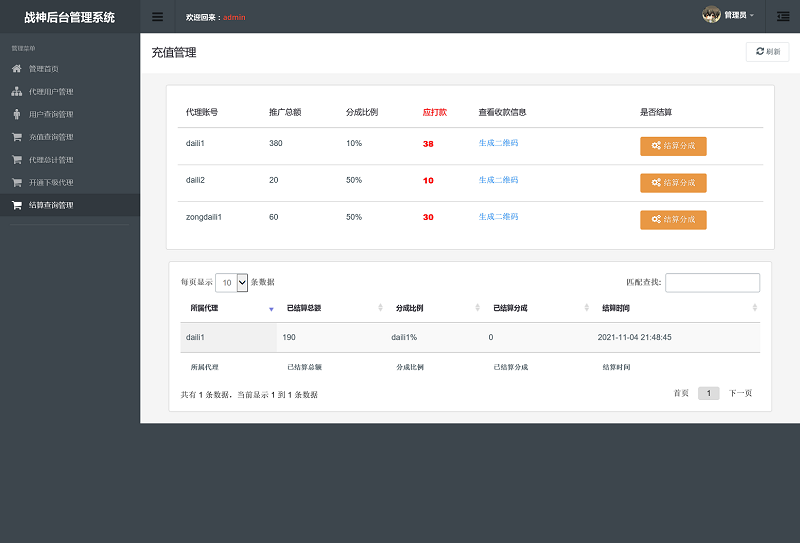Screen dimensions: 800x543
Task: Open 管理首页 menu item
Action: point(70,68)
